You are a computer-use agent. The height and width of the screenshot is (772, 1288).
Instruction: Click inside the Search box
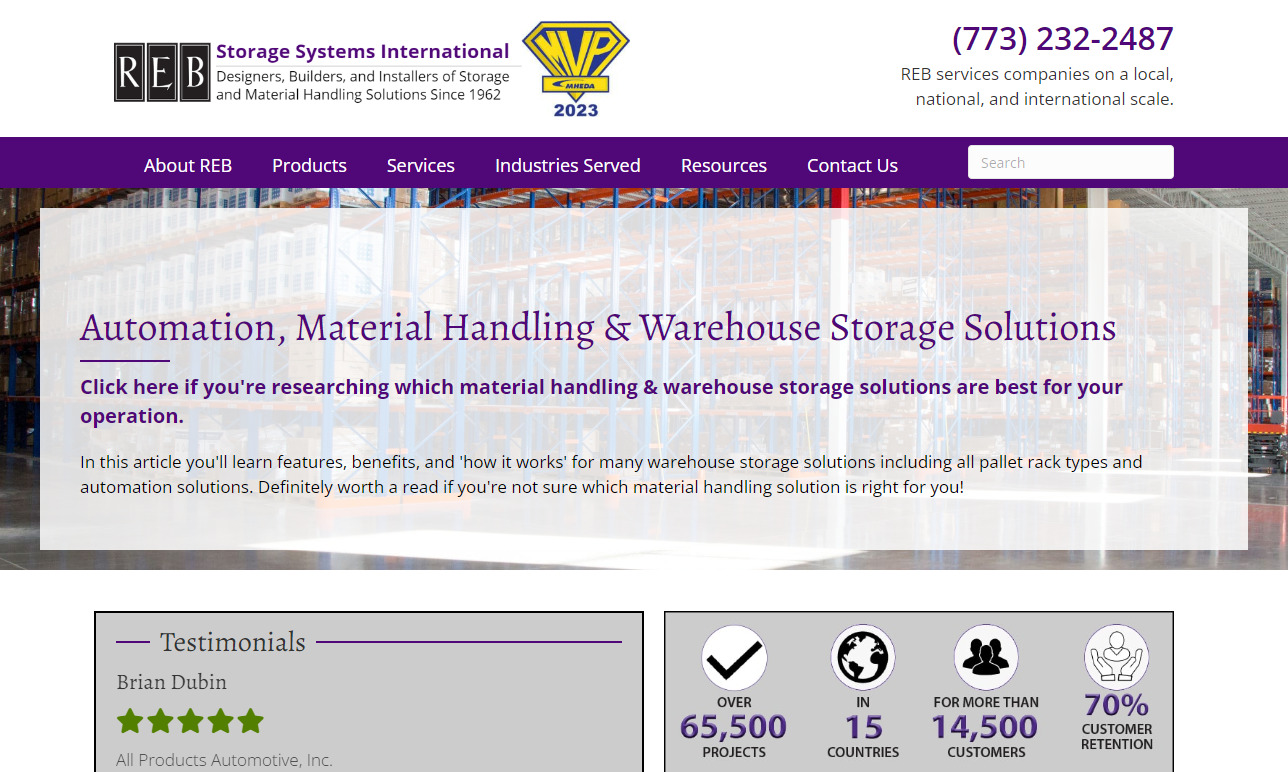[1070, 161]
